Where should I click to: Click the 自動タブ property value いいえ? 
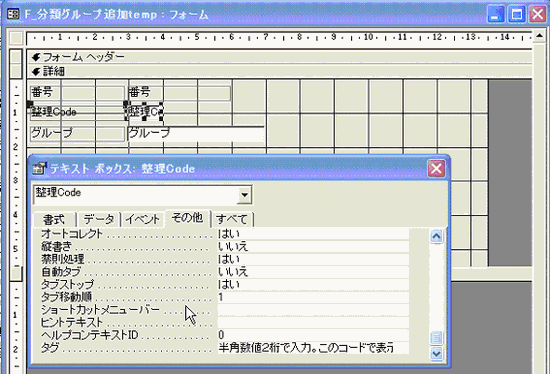point(313,272)
